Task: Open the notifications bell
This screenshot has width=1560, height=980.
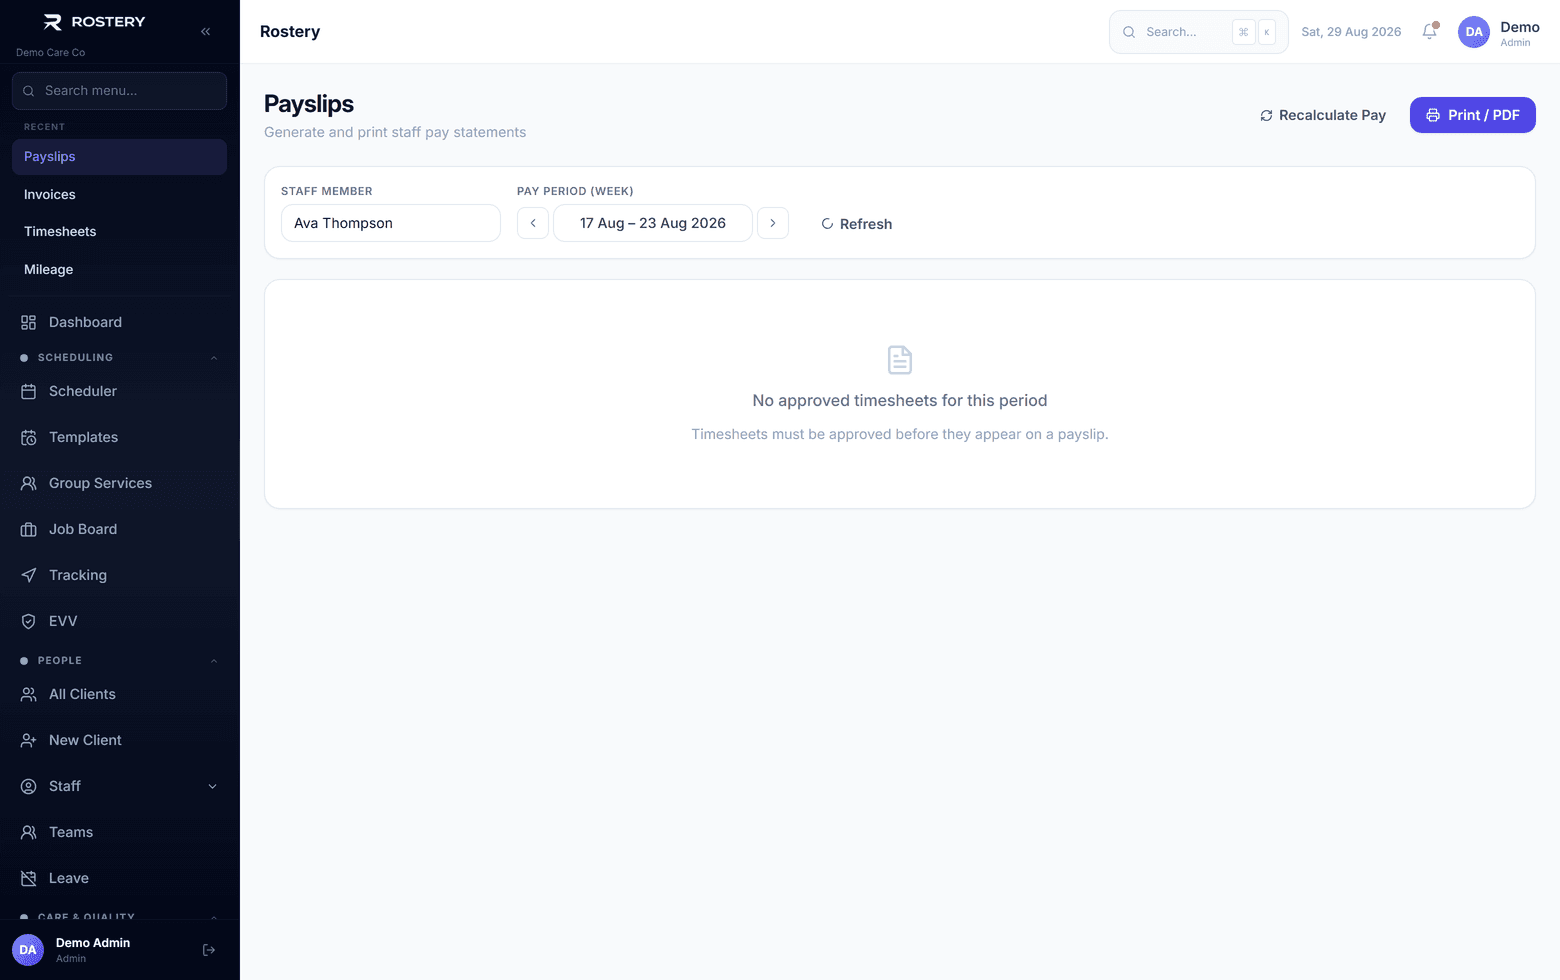Action: [x=1430, y=32]
